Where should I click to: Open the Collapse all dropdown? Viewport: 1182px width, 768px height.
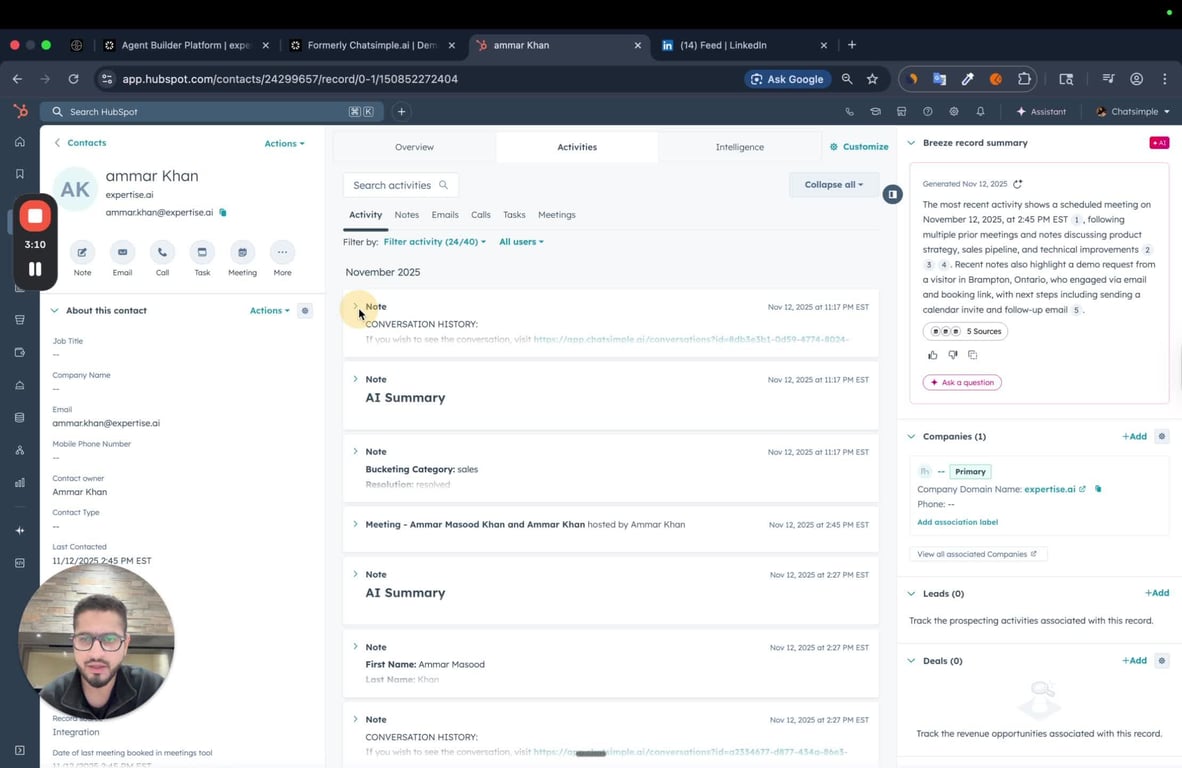click(833, 185)
